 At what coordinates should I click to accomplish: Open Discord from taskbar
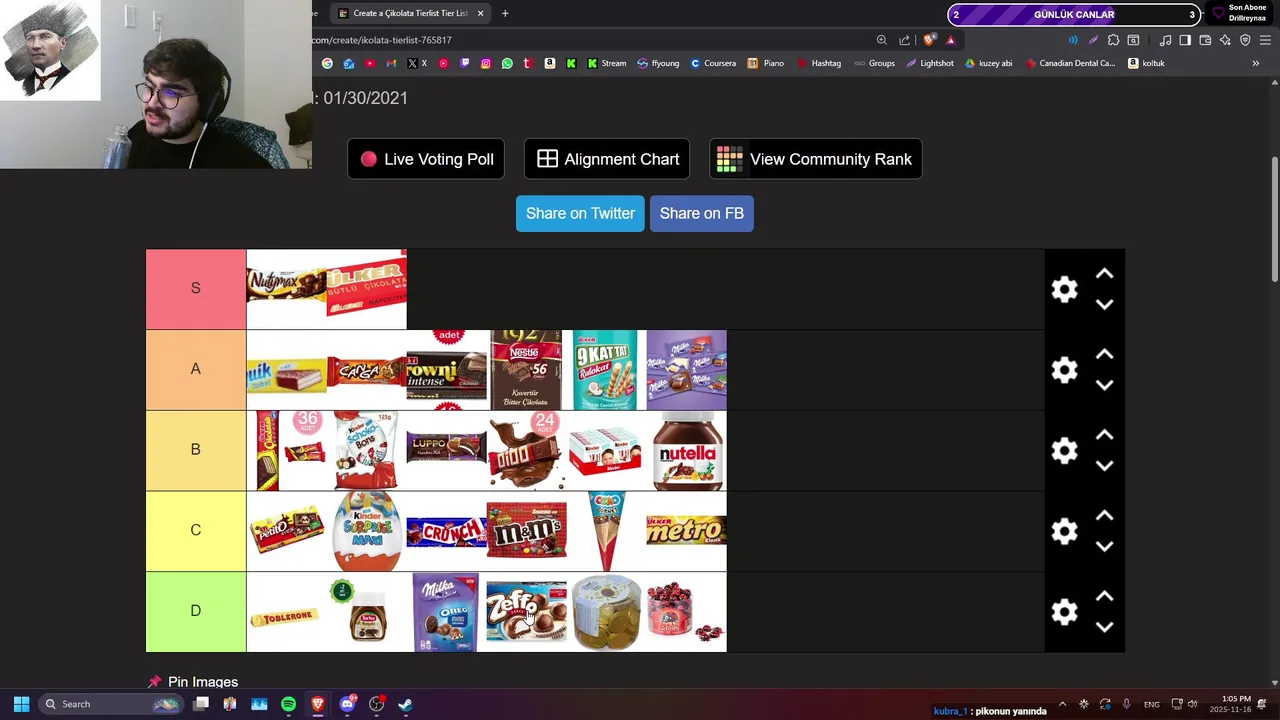pos(347,704)
